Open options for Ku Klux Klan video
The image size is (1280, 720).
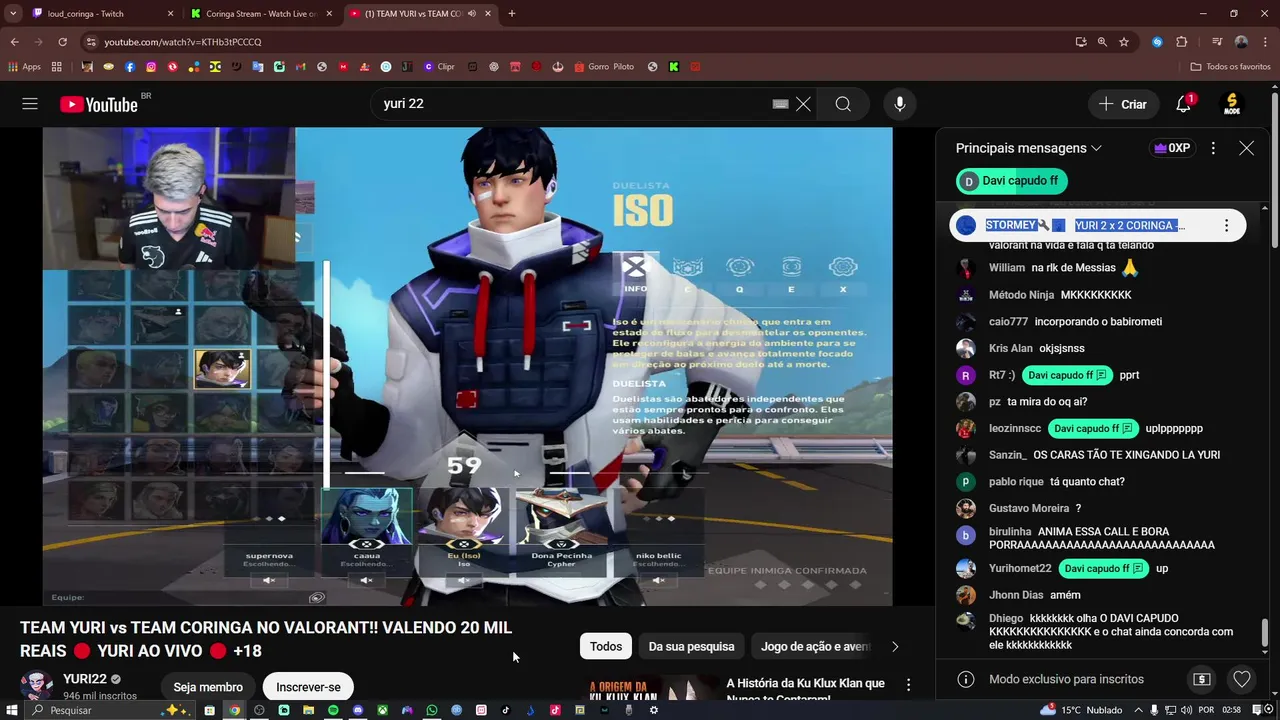(908, 685)
